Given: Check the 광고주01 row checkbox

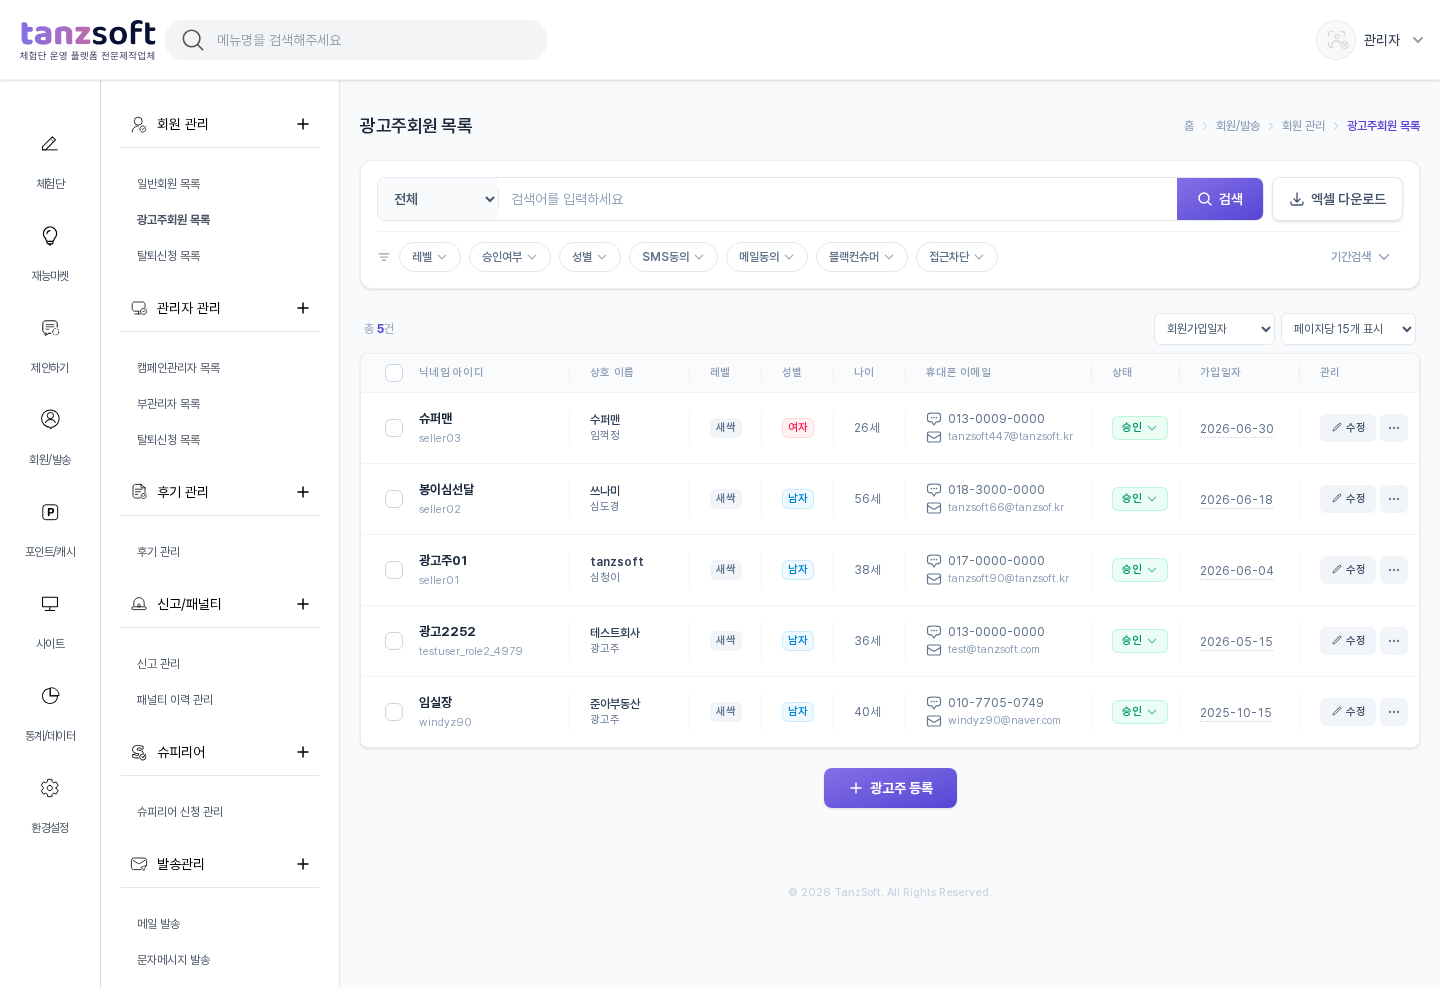Looking at the screenshot, I should (394, 570).
